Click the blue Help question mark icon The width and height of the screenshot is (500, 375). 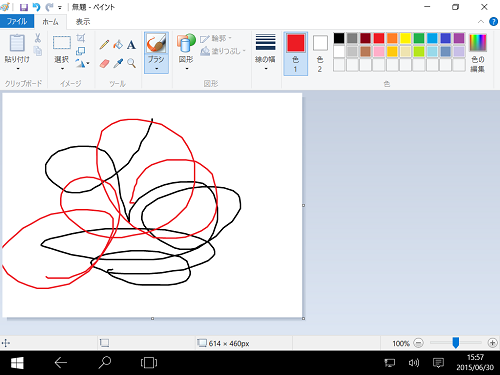coord(493,22)
